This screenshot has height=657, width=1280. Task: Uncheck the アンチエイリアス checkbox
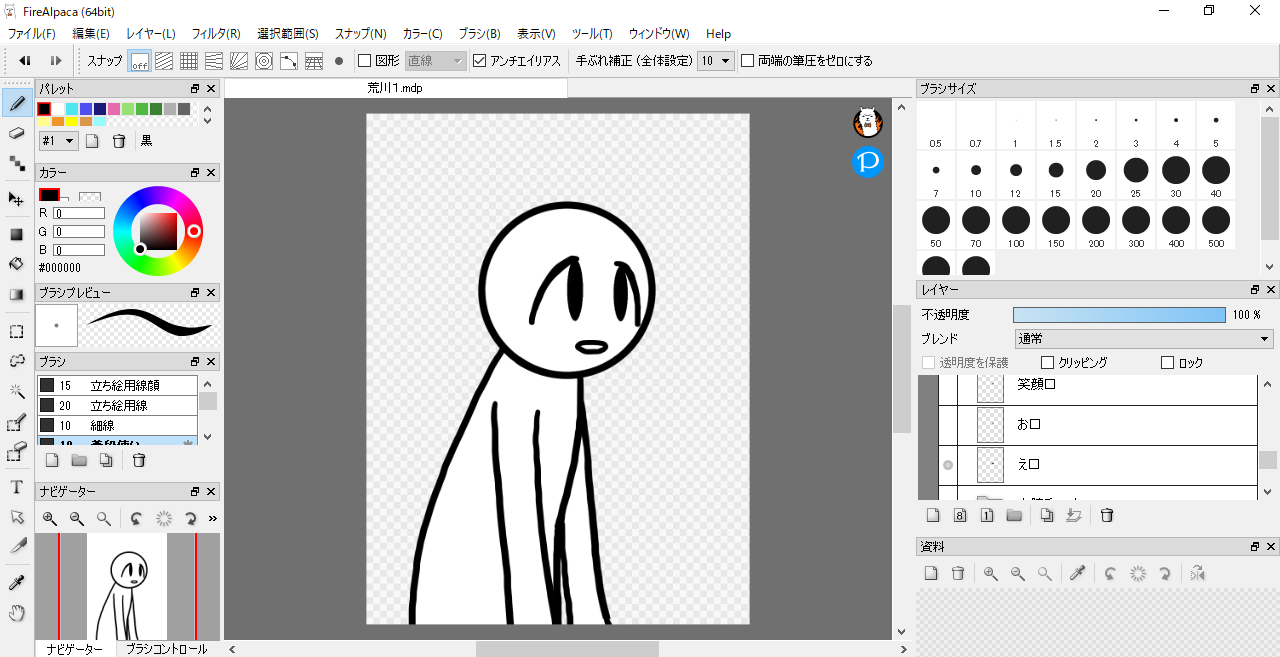pos(480,61)
